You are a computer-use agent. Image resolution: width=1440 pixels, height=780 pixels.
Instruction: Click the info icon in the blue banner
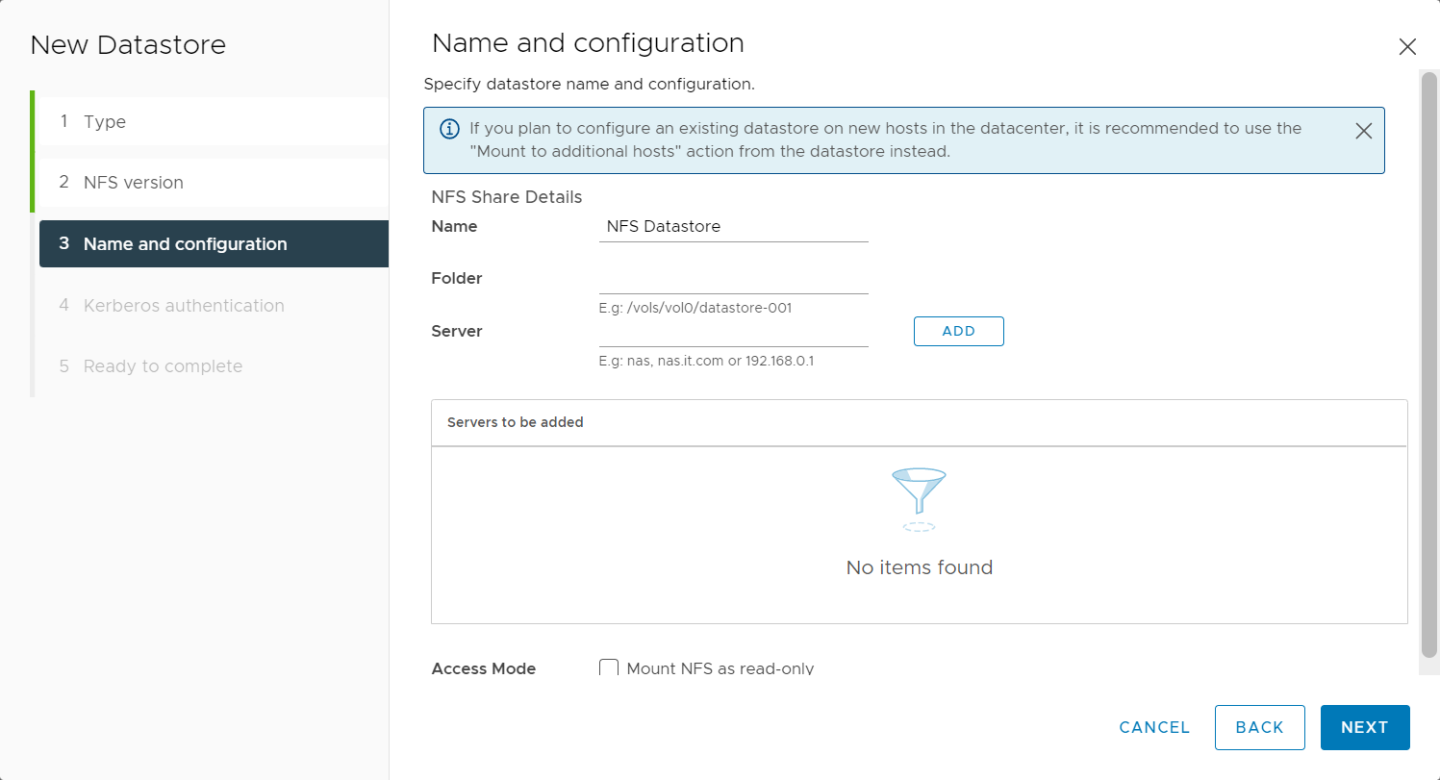[450, 129]
